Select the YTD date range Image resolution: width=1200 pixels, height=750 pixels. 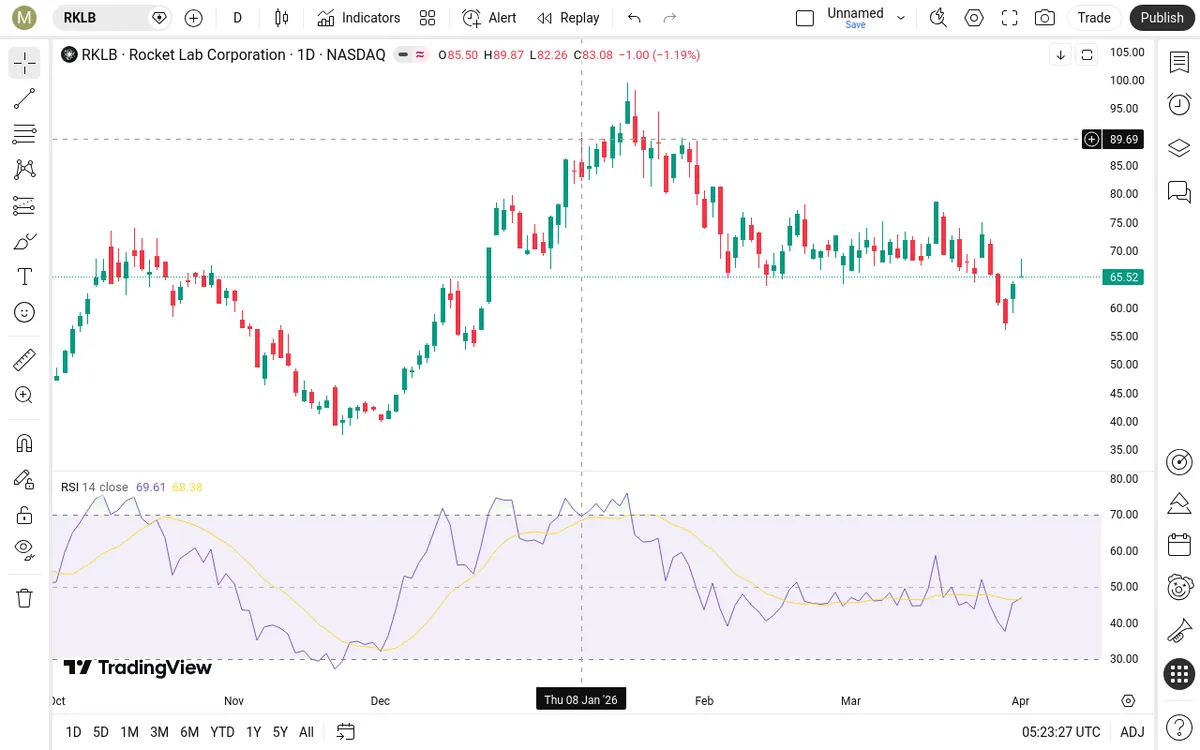223,732
